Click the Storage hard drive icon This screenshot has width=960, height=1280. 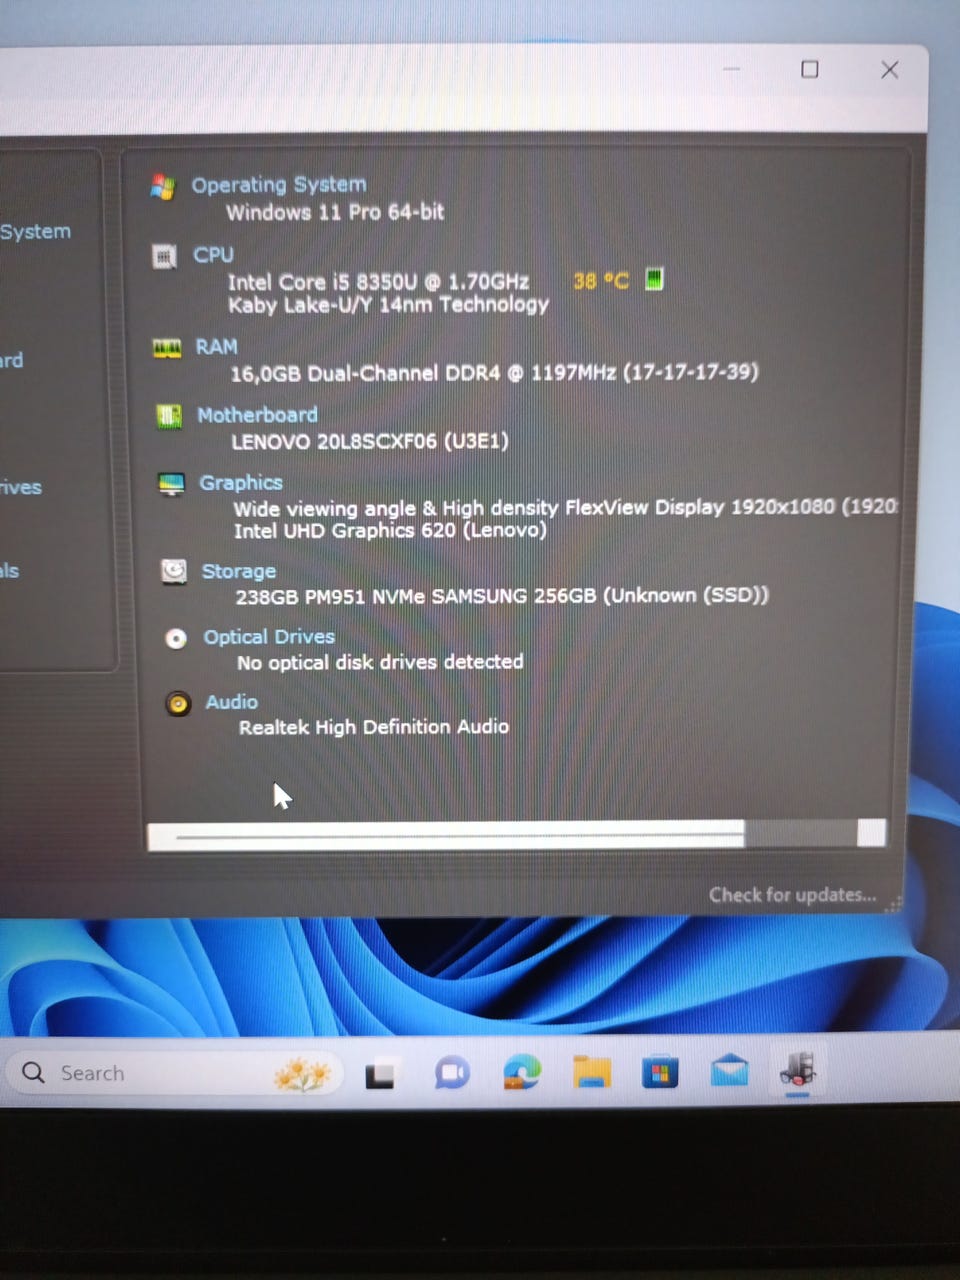(174, 572)
